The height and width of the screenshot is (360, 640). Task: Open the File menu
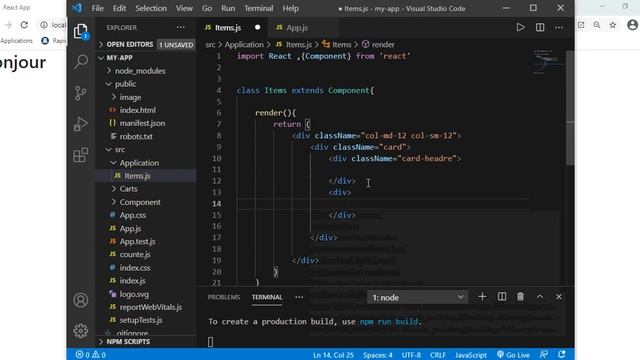pyautogui.click(x=98, y=8)
